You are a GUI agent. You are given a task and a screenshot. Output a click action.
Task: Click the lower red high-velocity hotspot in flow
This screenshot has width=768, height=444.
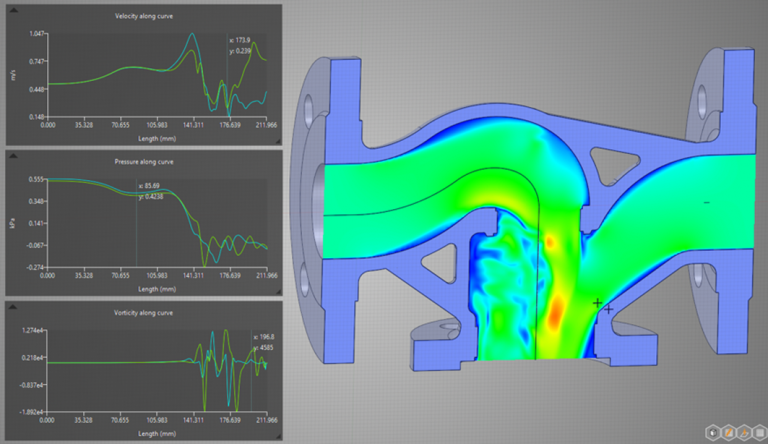(x=554, y=313)
